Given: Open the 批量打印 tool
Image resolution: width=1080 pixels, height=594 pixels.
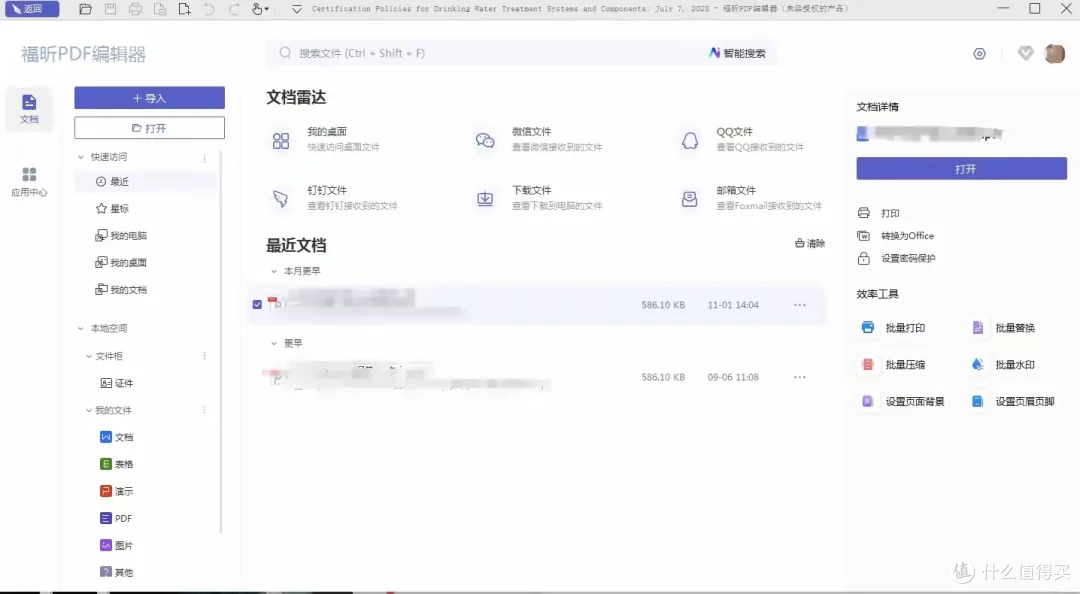Looking at the screenshot, I should pyautogui.click(x=893, y=328).
